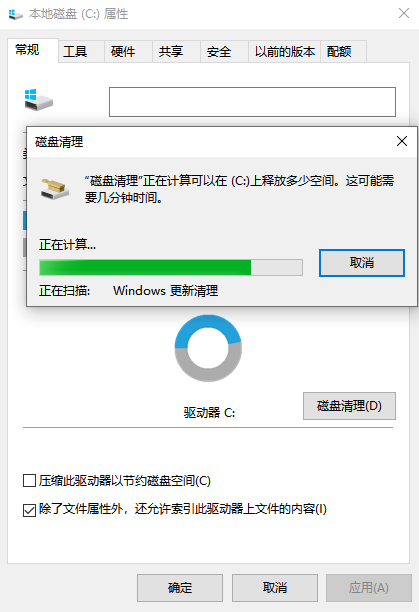Click the 磁盘清理(D) button
This screenshot has width=419, height=612.
tap(349, 406)
